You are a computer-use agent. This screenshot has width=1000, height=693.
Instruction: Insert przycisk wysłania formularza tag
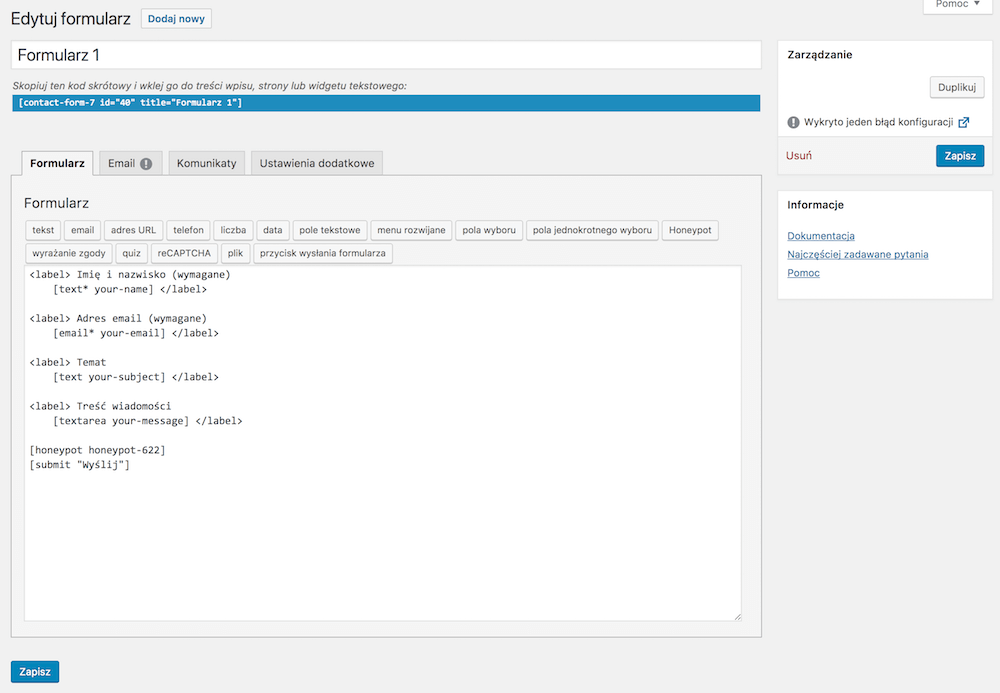(x=323, y=253)
